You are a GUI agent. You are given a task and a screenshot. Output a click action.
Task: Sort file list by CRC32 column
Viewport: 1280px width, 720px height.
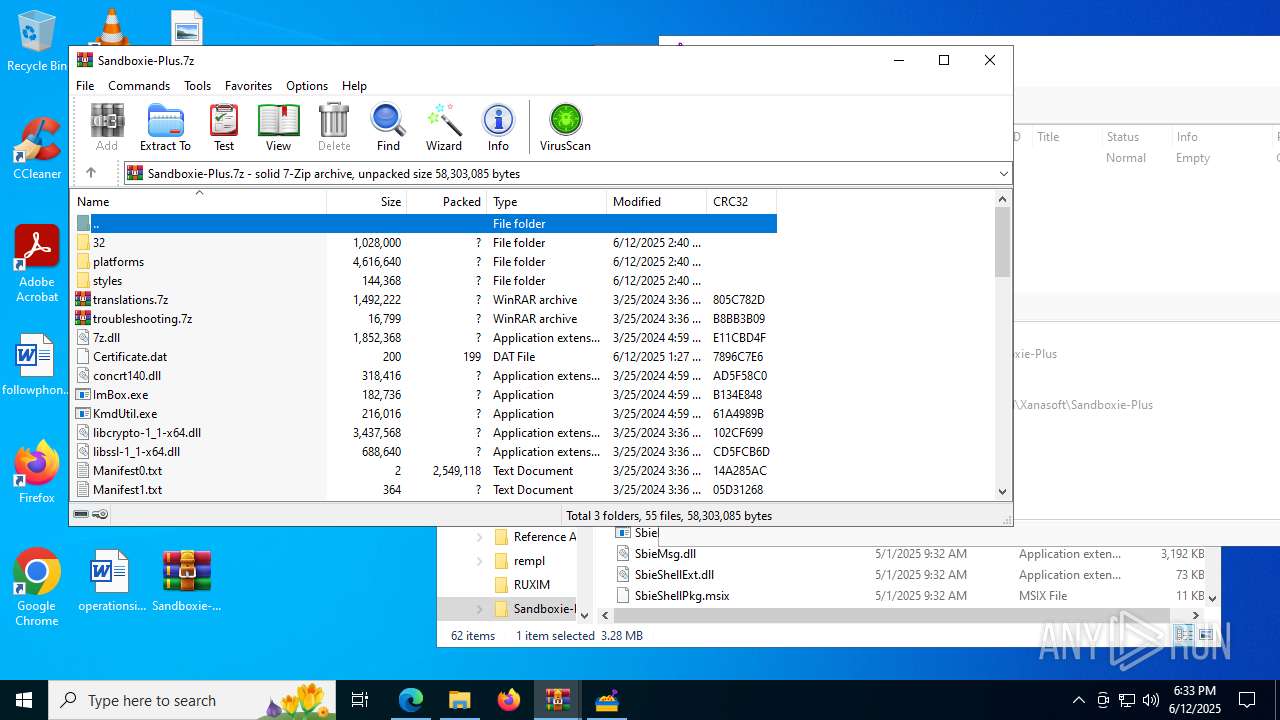[x=742, y=201]
